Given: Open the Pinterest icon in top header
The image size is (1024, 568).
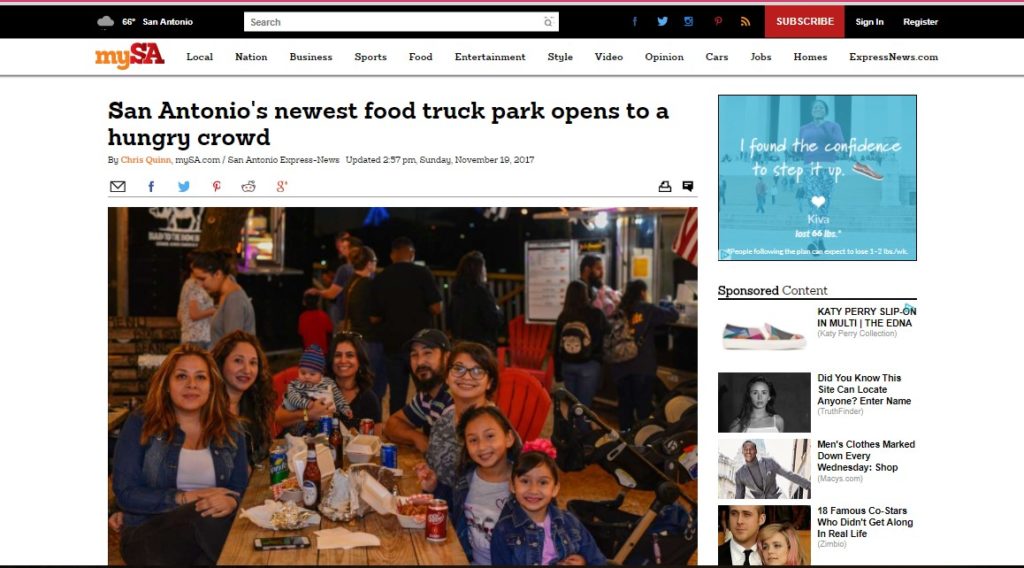Looking at the screenshot, I should tap(718, 22).
